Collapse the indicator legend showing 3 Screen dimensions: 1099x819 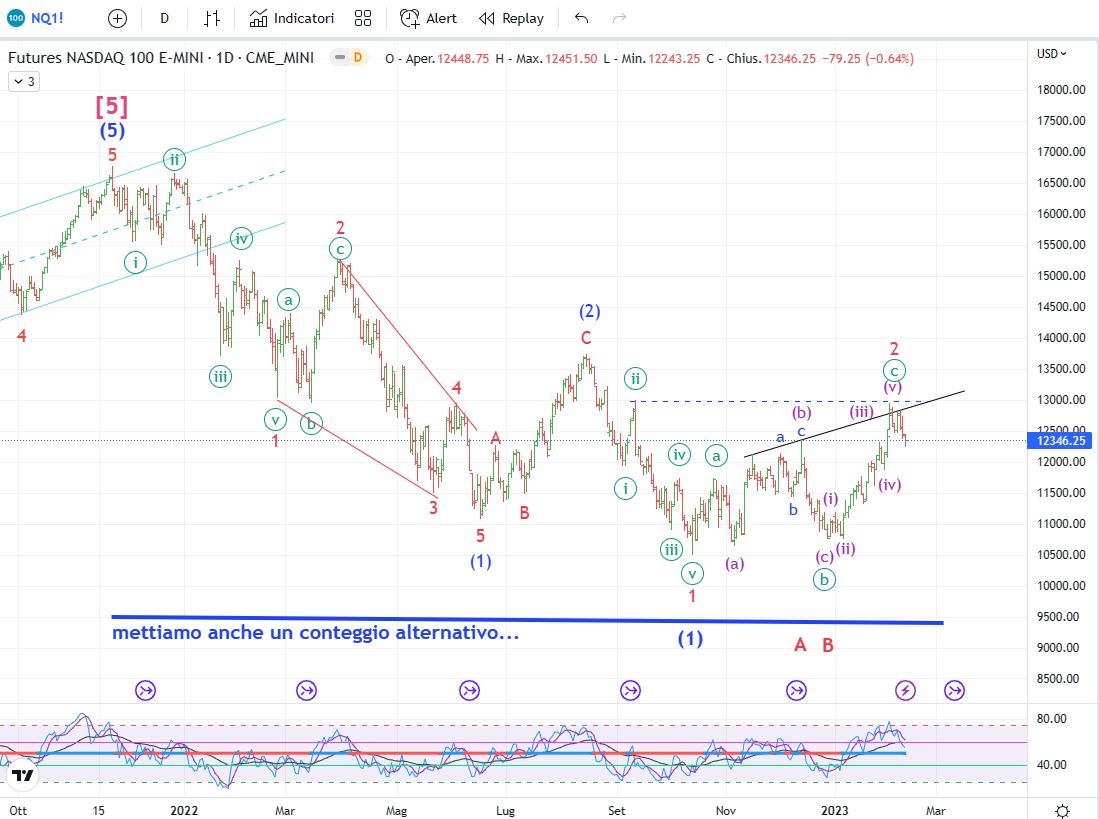24,81
